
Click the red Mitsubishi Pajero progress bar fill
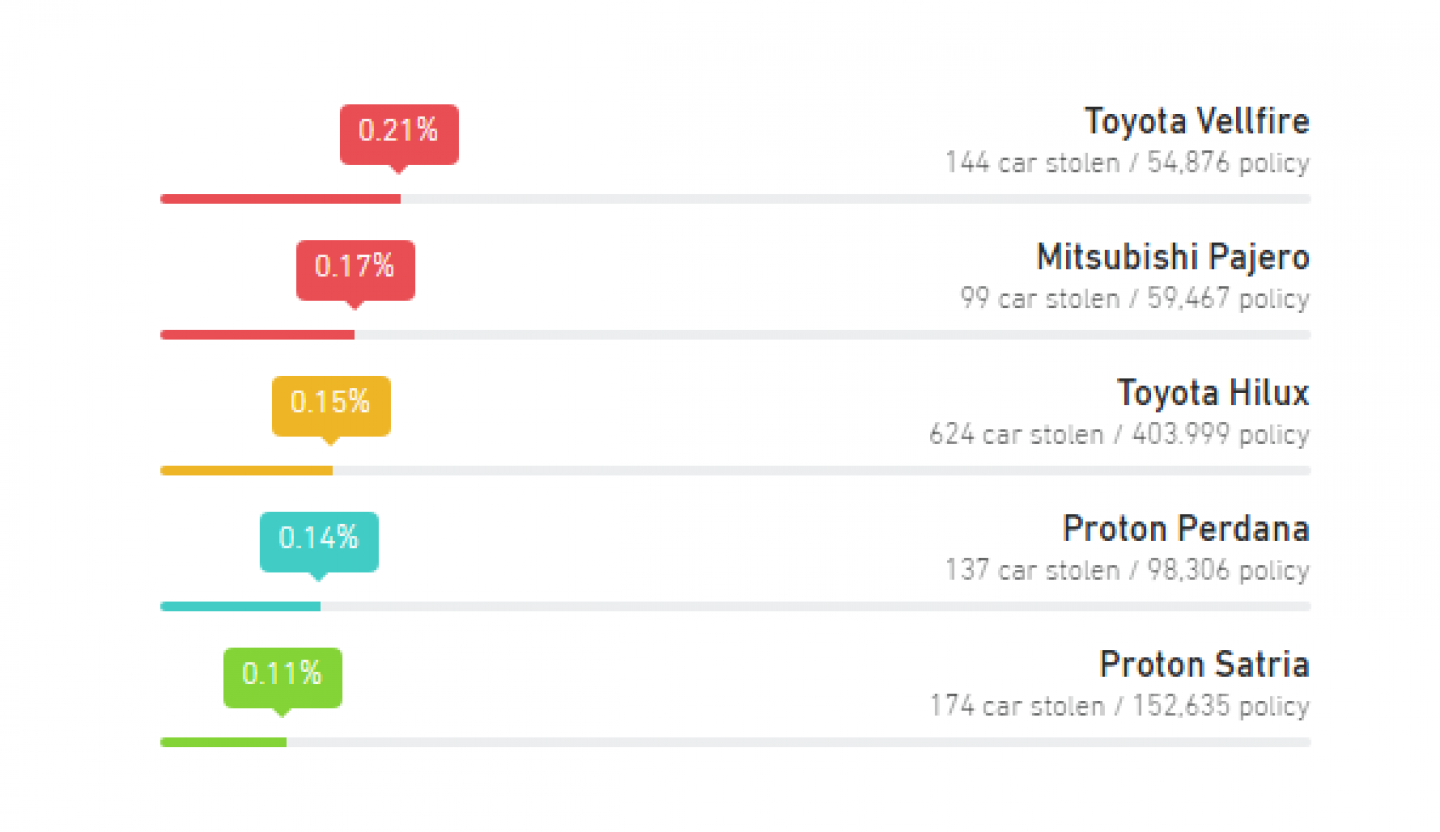click(x=258, y=335)
